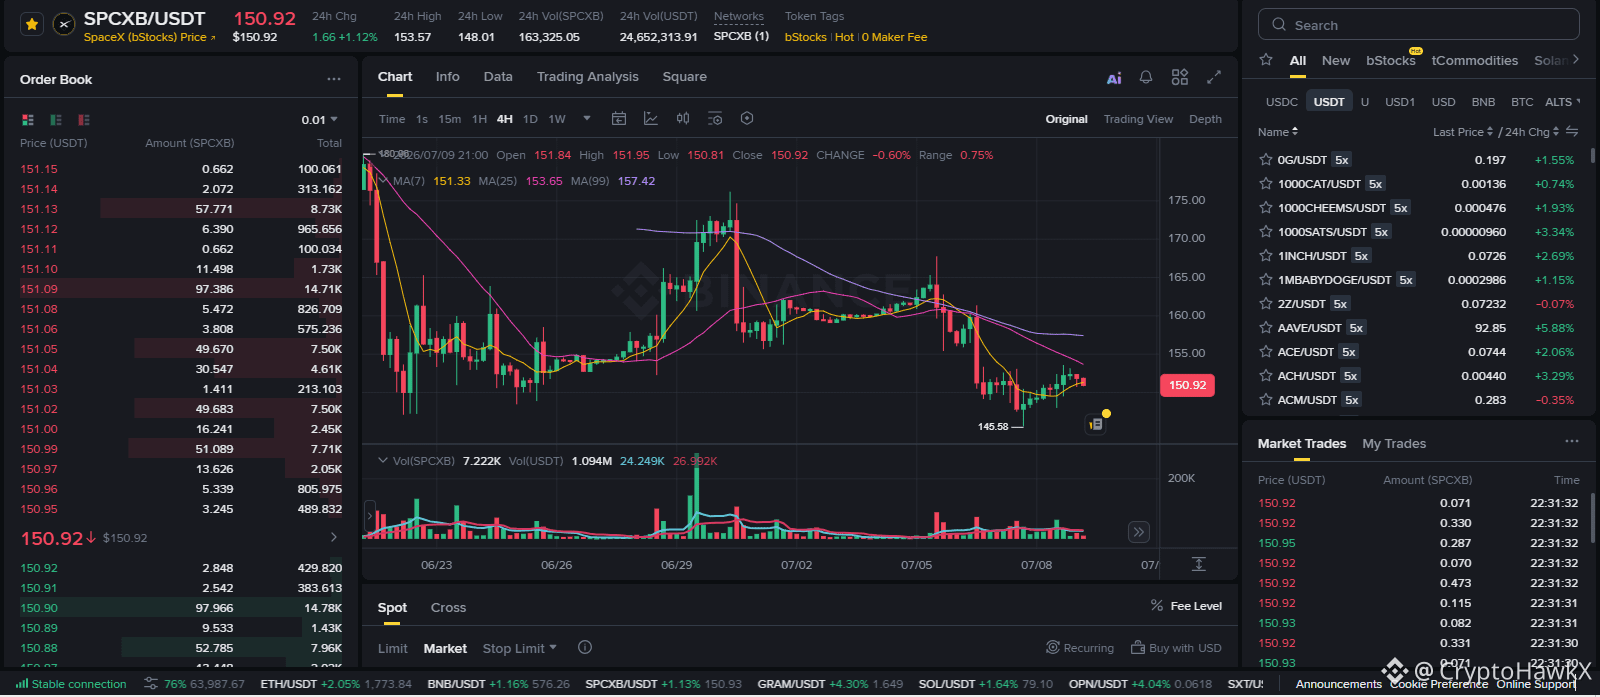Switch to the Square tab

(684, 77)
